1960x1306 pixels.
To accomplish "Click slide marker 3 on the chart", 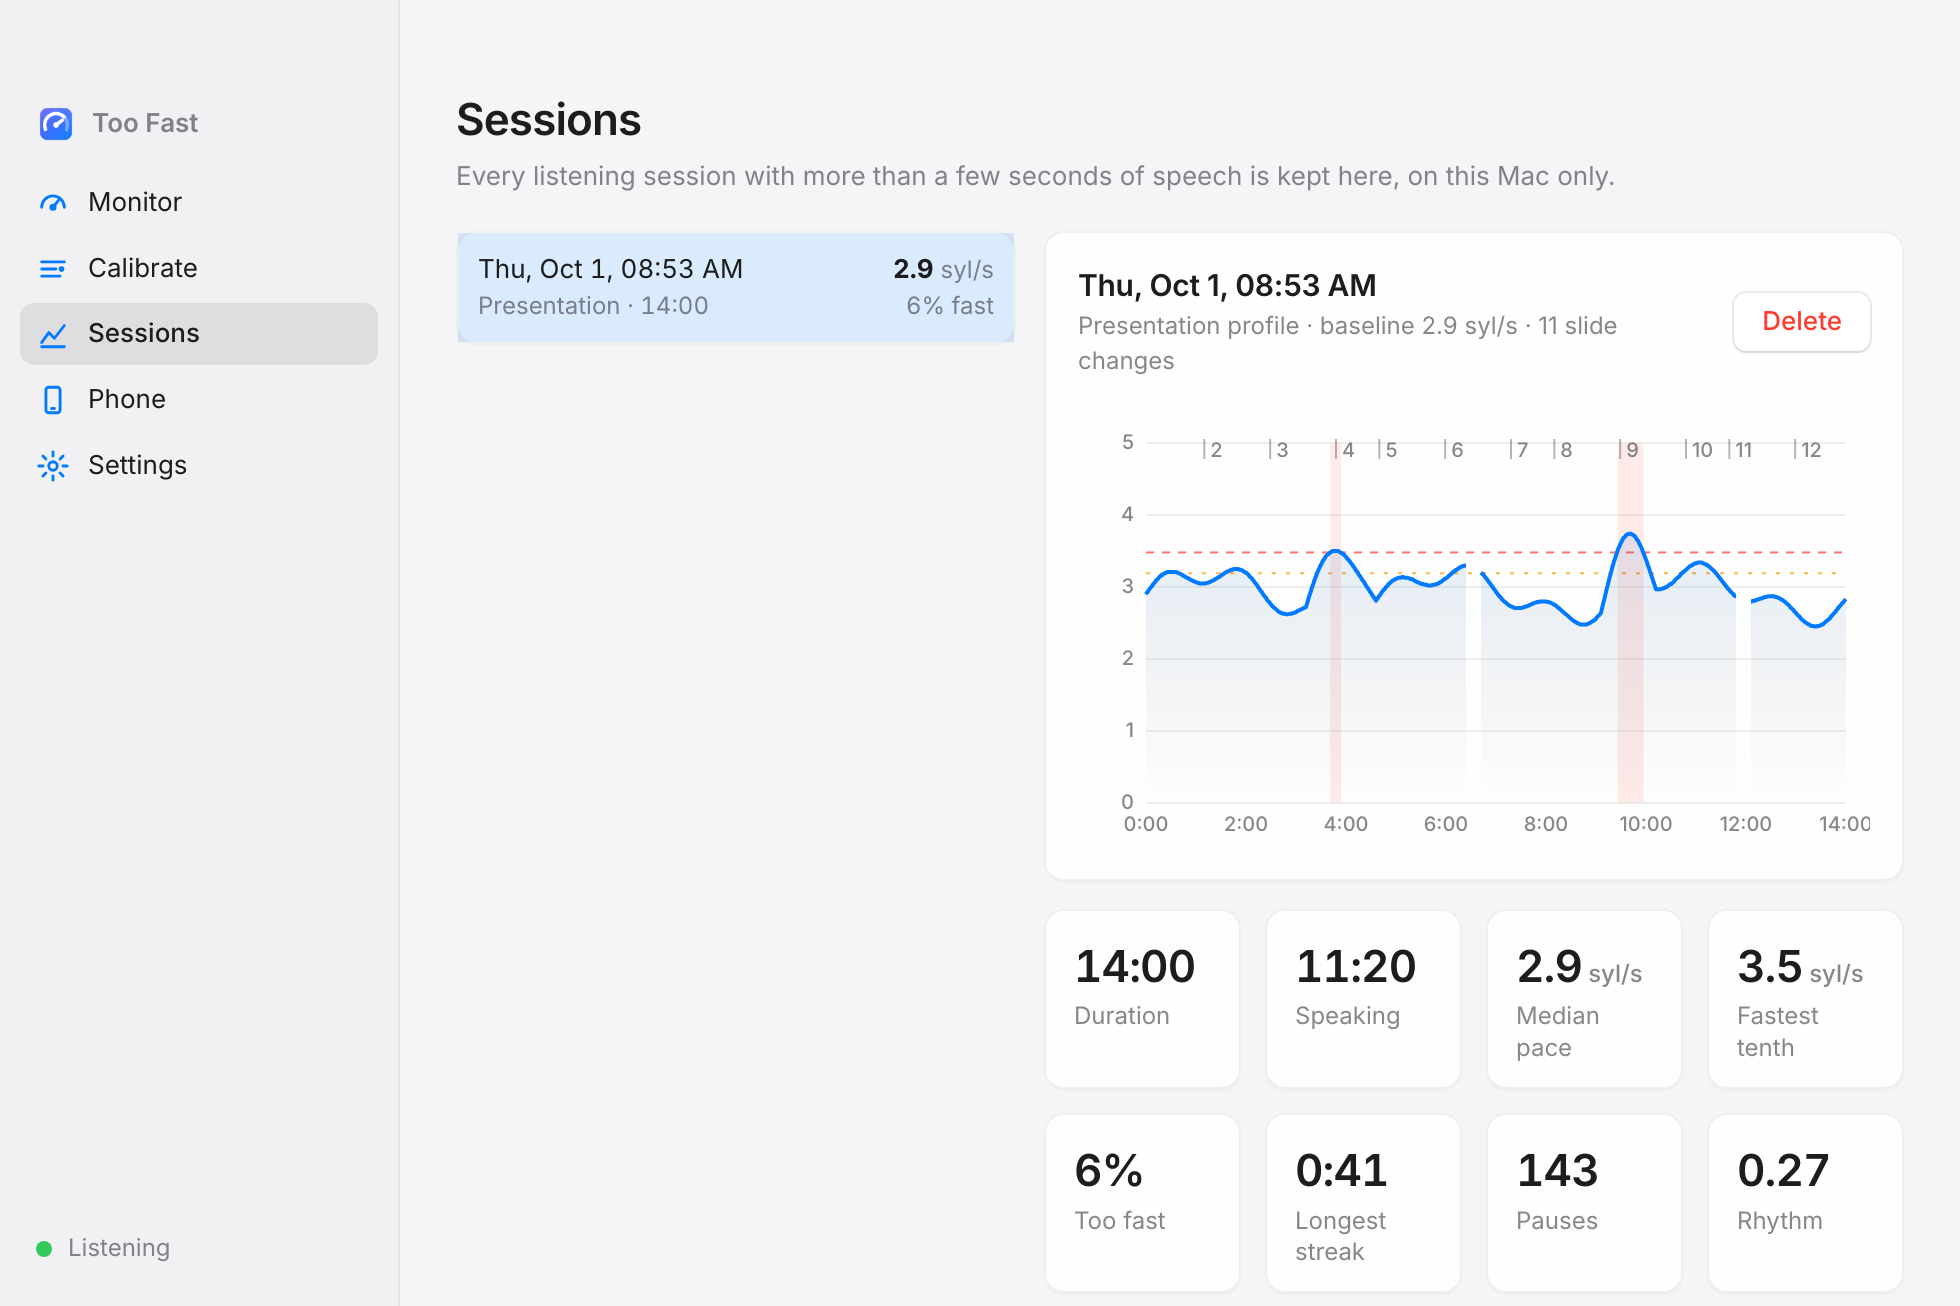I will [x=1279, y=450].
